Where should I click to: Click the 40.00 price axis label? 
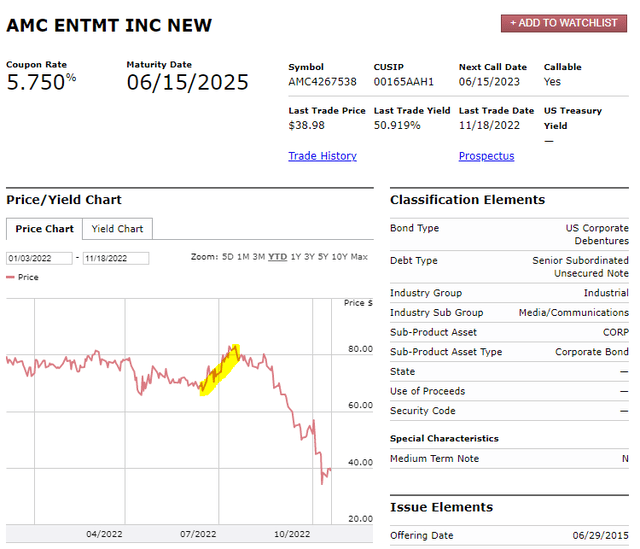coord(360,462)
